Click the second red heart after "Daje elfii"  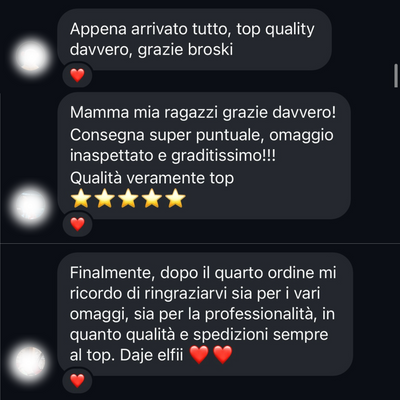[222, 354]
